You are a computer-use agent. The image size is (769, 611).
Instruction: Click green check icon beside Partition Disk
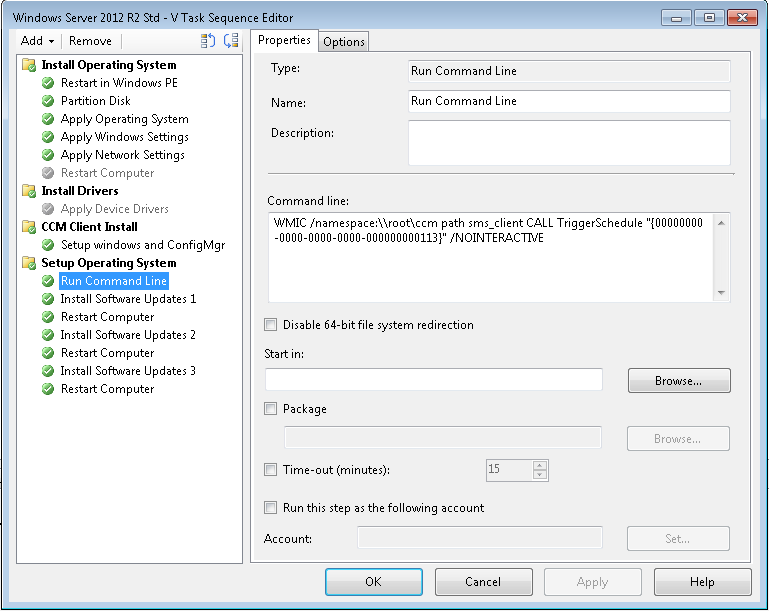(x=48, y=101)
